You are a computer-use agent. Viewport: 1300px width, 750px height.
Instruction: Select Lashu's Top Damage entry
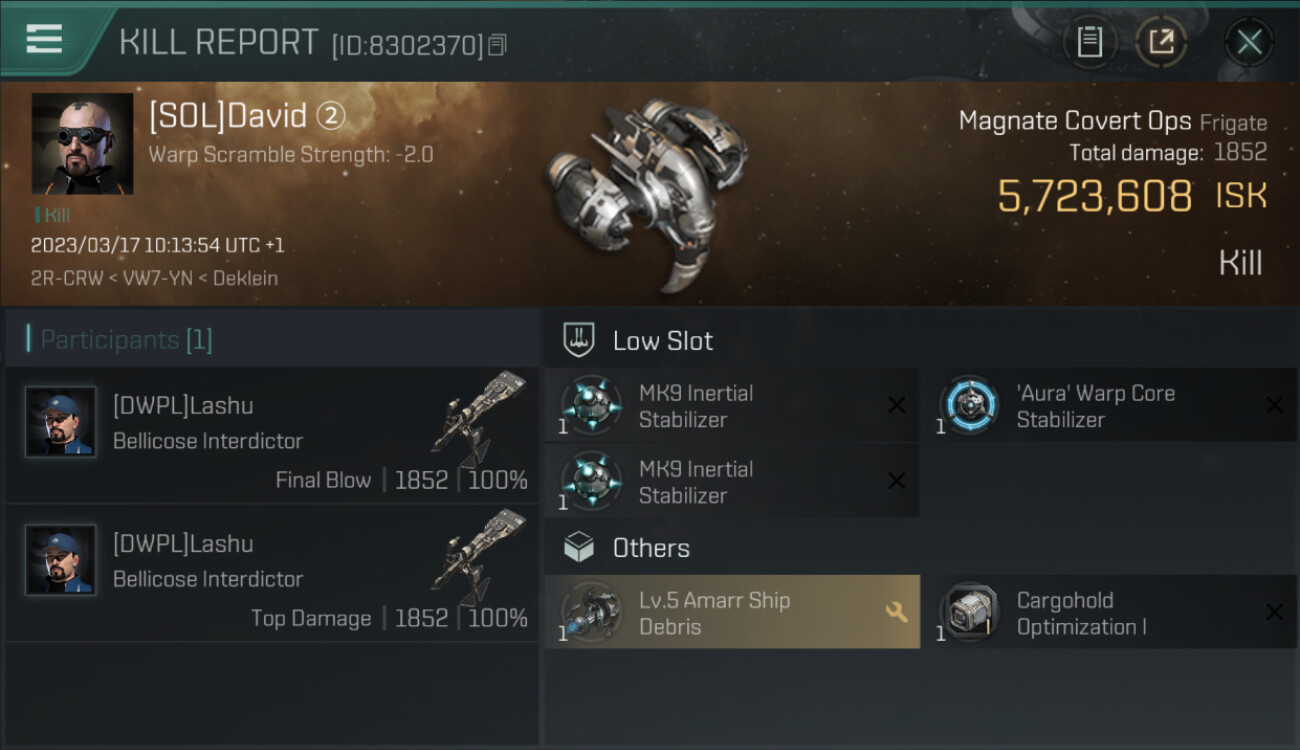(x=270, y=573)
